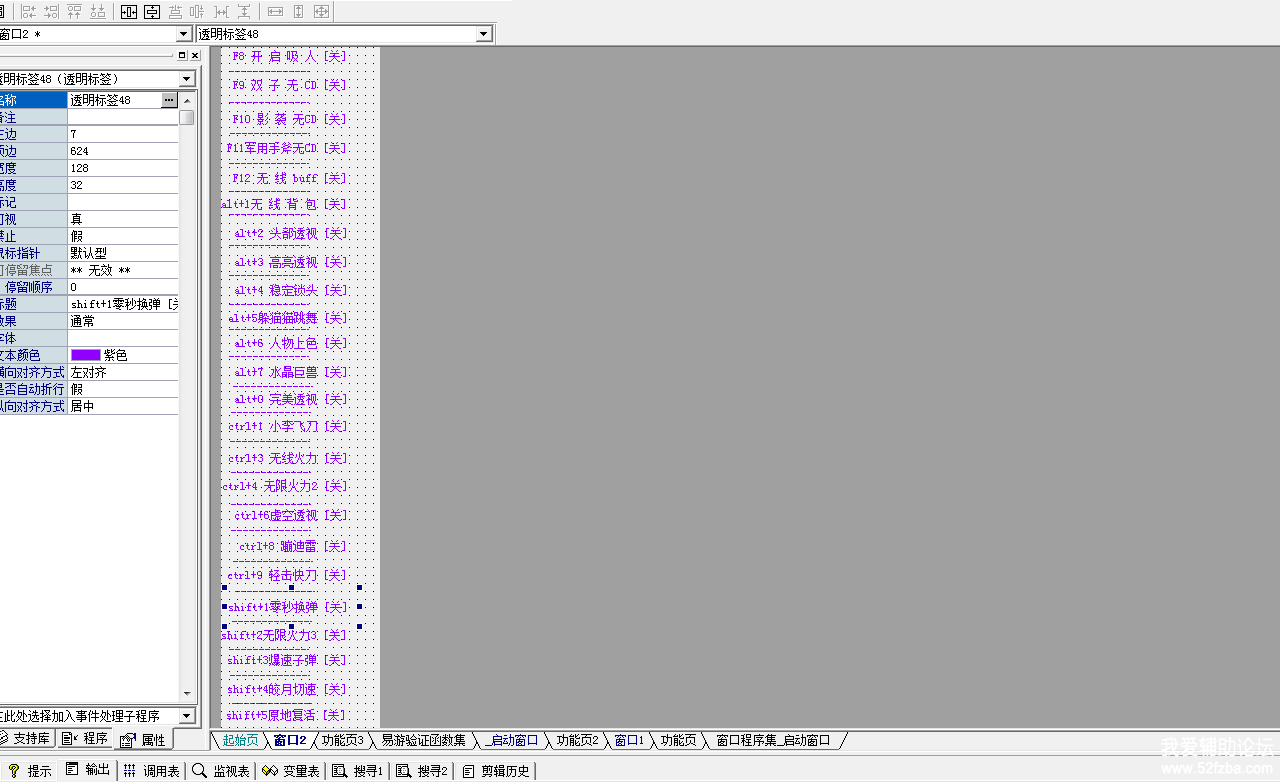Click the align bottom edges toolbar icon
Viewport: 1280px width, 782px height.
pos(98,12)
